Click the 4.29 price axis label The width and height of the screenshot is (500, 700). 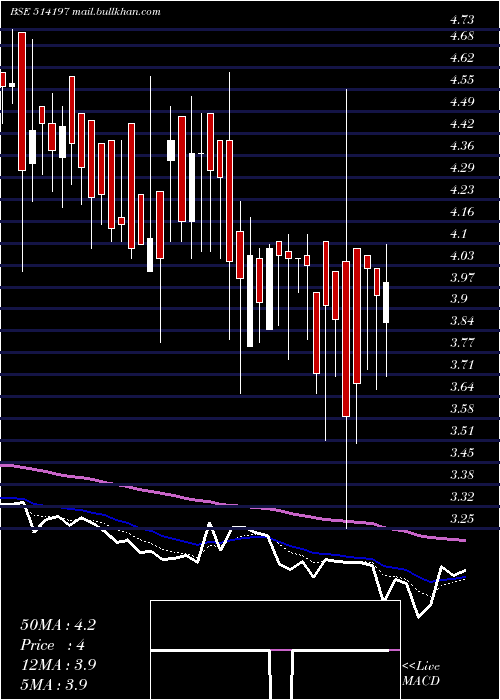coord(462,168)
